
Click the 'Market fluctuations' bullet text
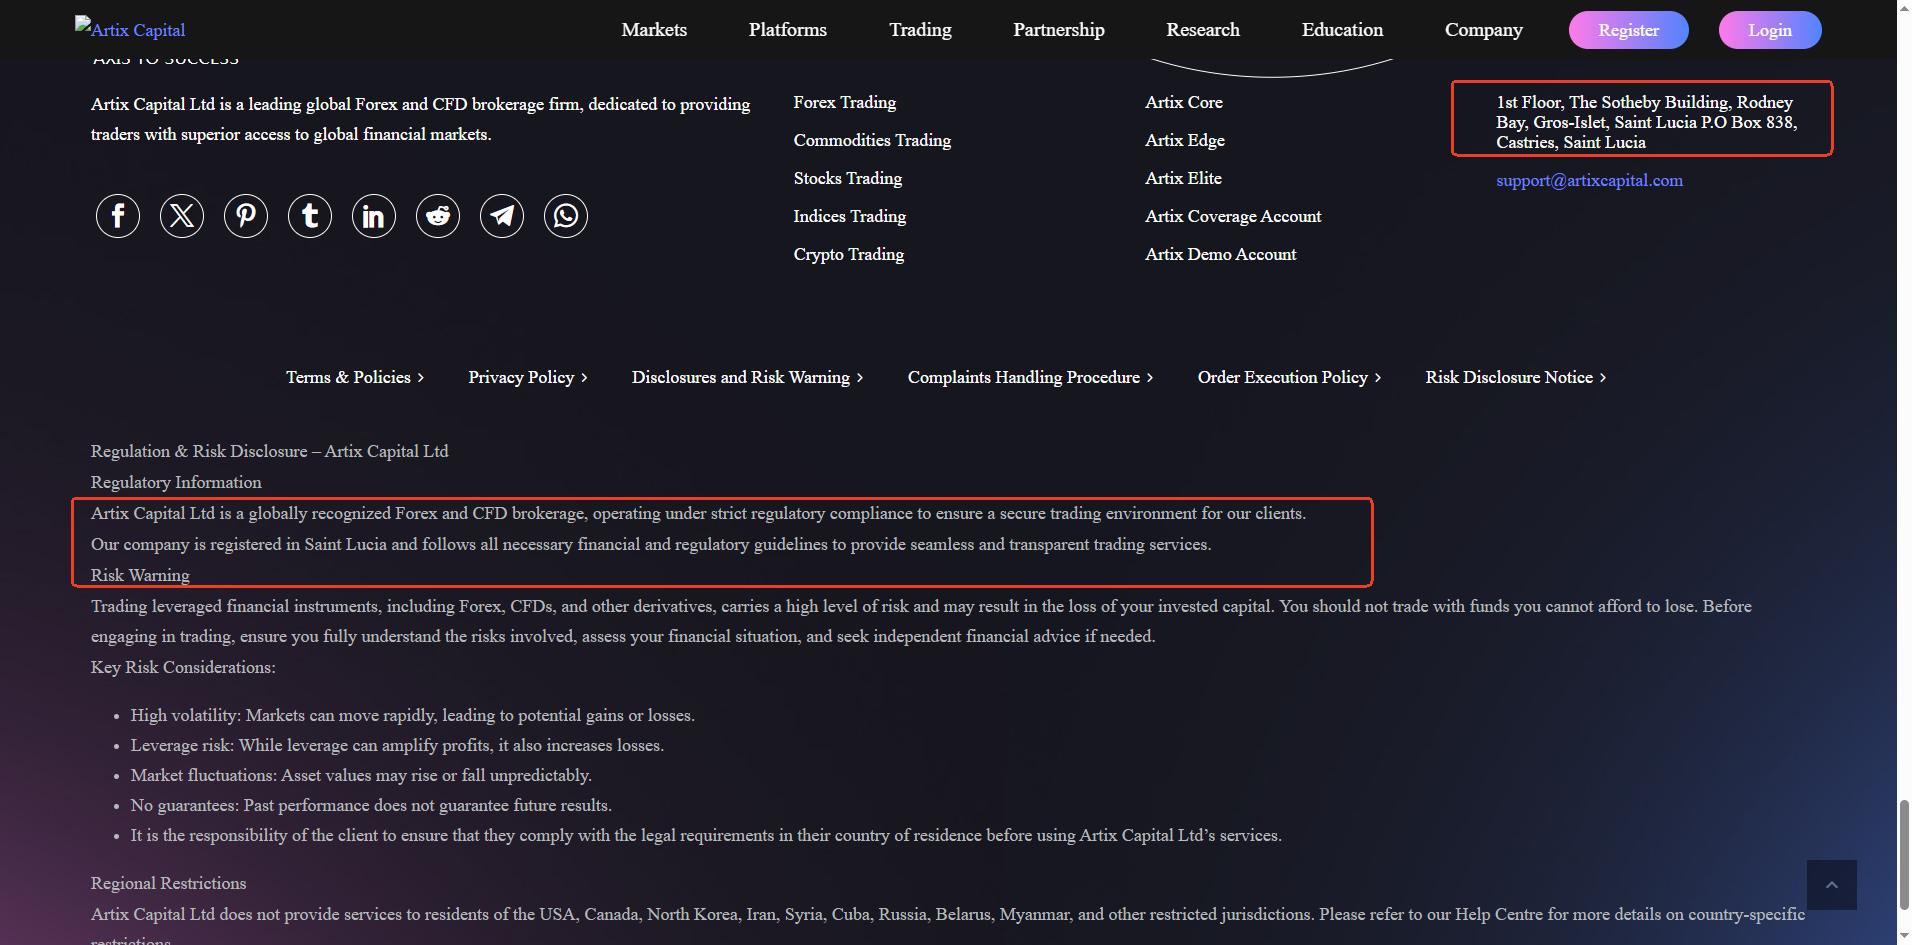click(361, 775)
